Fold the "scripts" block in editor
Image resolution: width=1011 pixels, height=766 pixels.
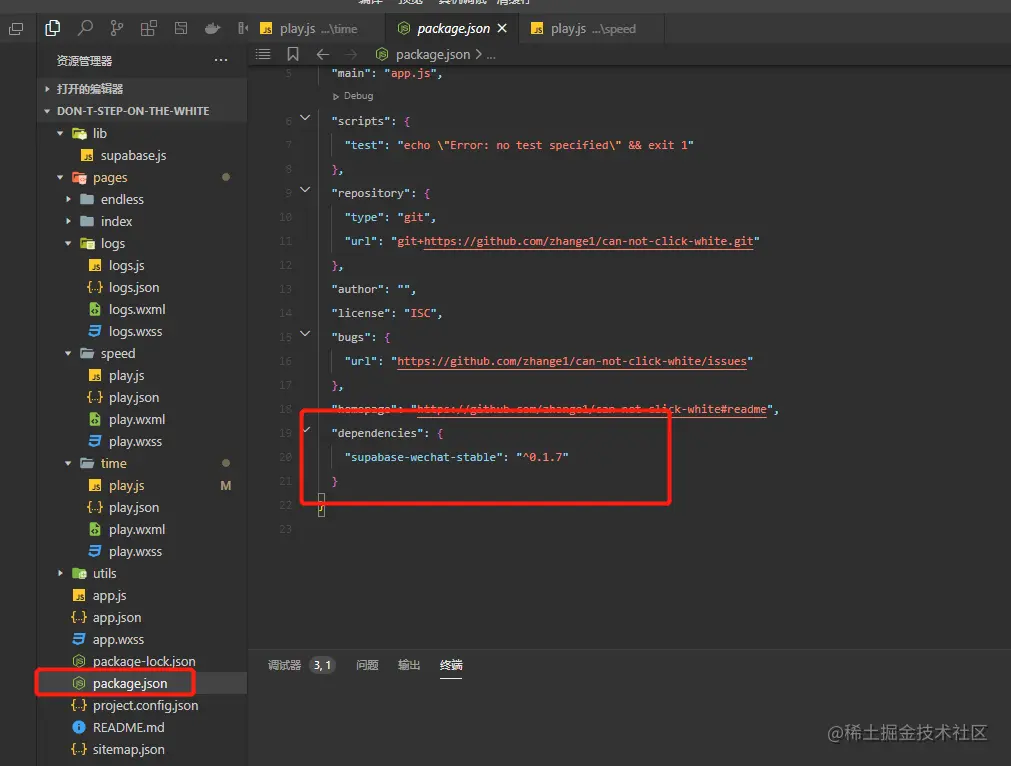306,117
